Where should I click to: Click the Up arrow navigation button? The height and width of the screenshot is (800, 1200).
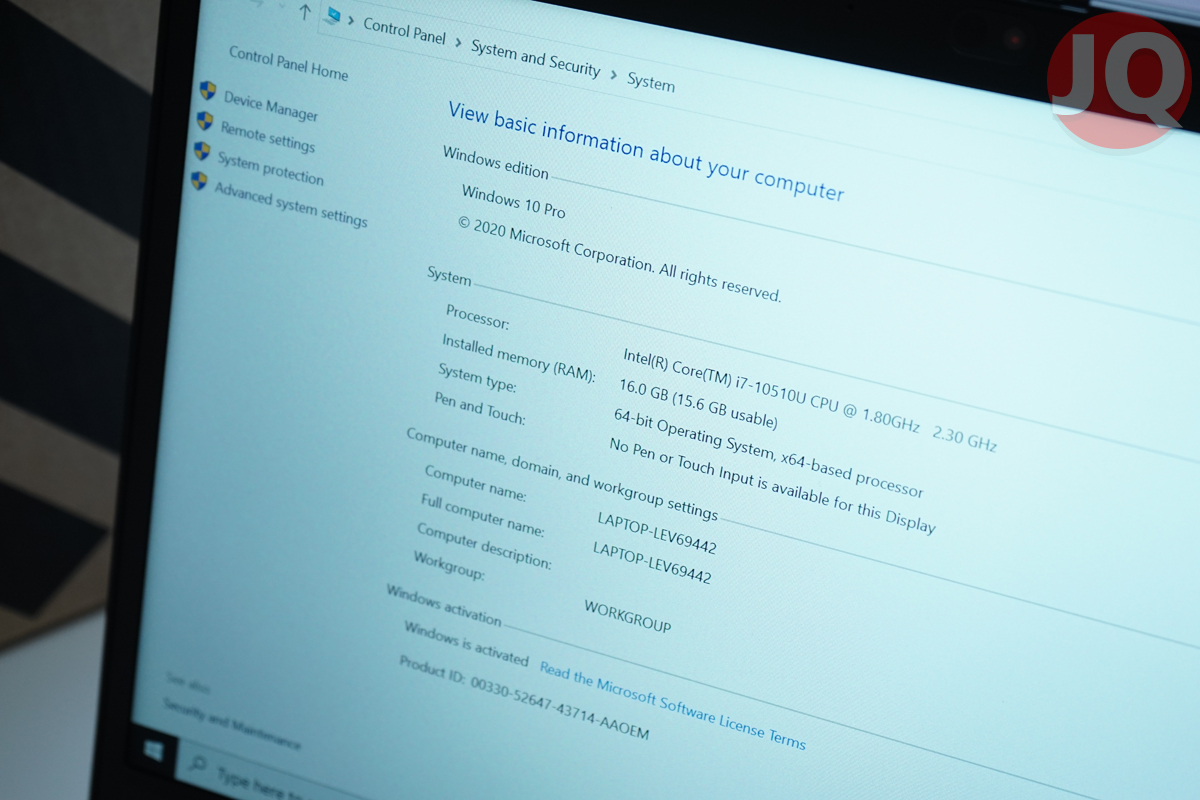coord(305,13)
